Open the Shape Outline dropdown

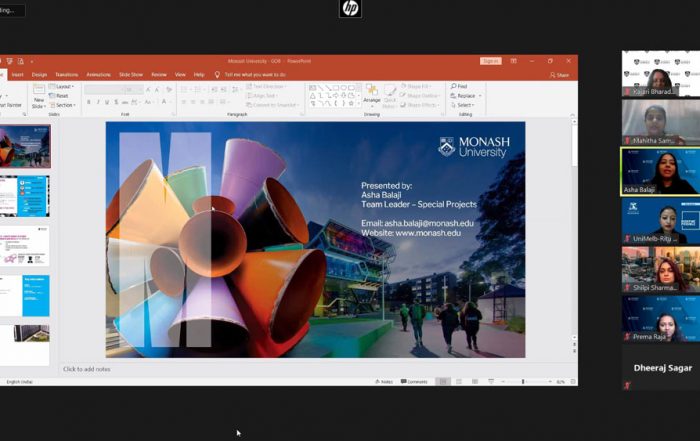pos(419,96)
